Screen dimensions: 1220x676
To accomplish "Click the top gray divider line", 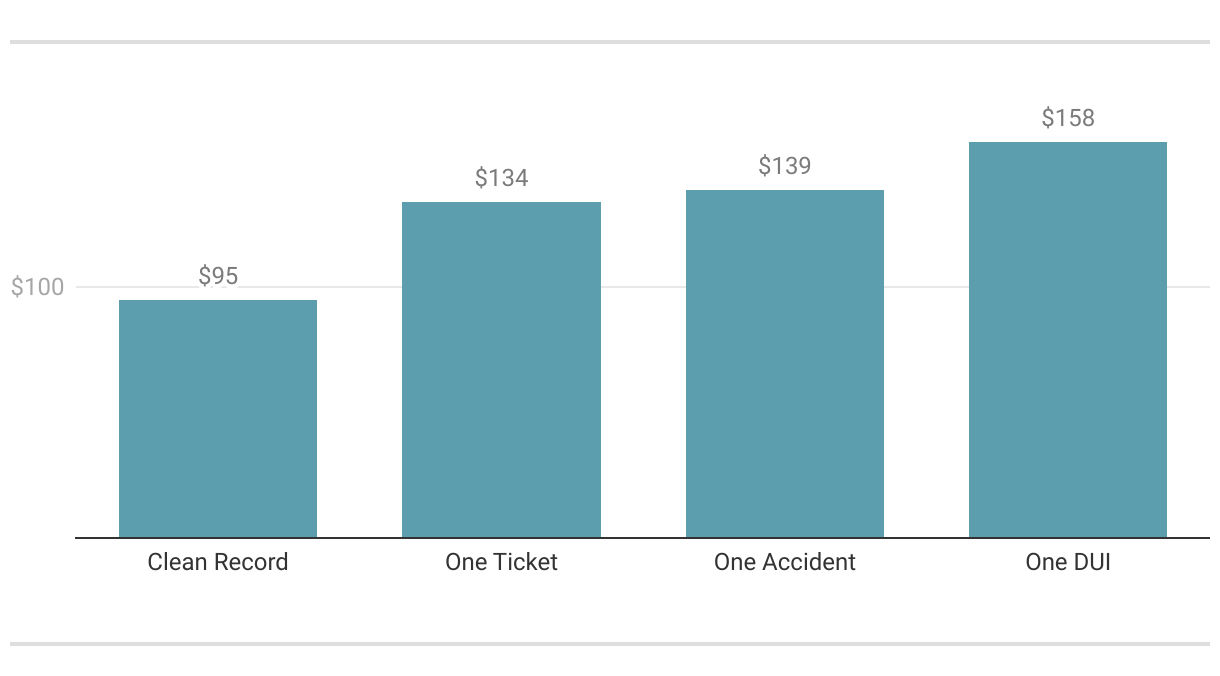I will [610, 42].
